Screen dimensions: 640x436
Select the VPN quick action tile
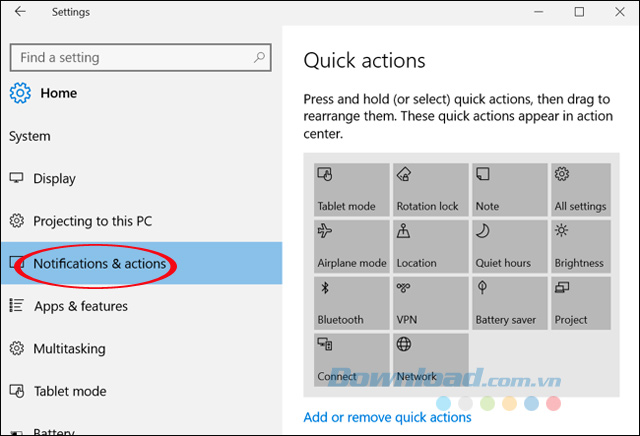pos(430,303)
